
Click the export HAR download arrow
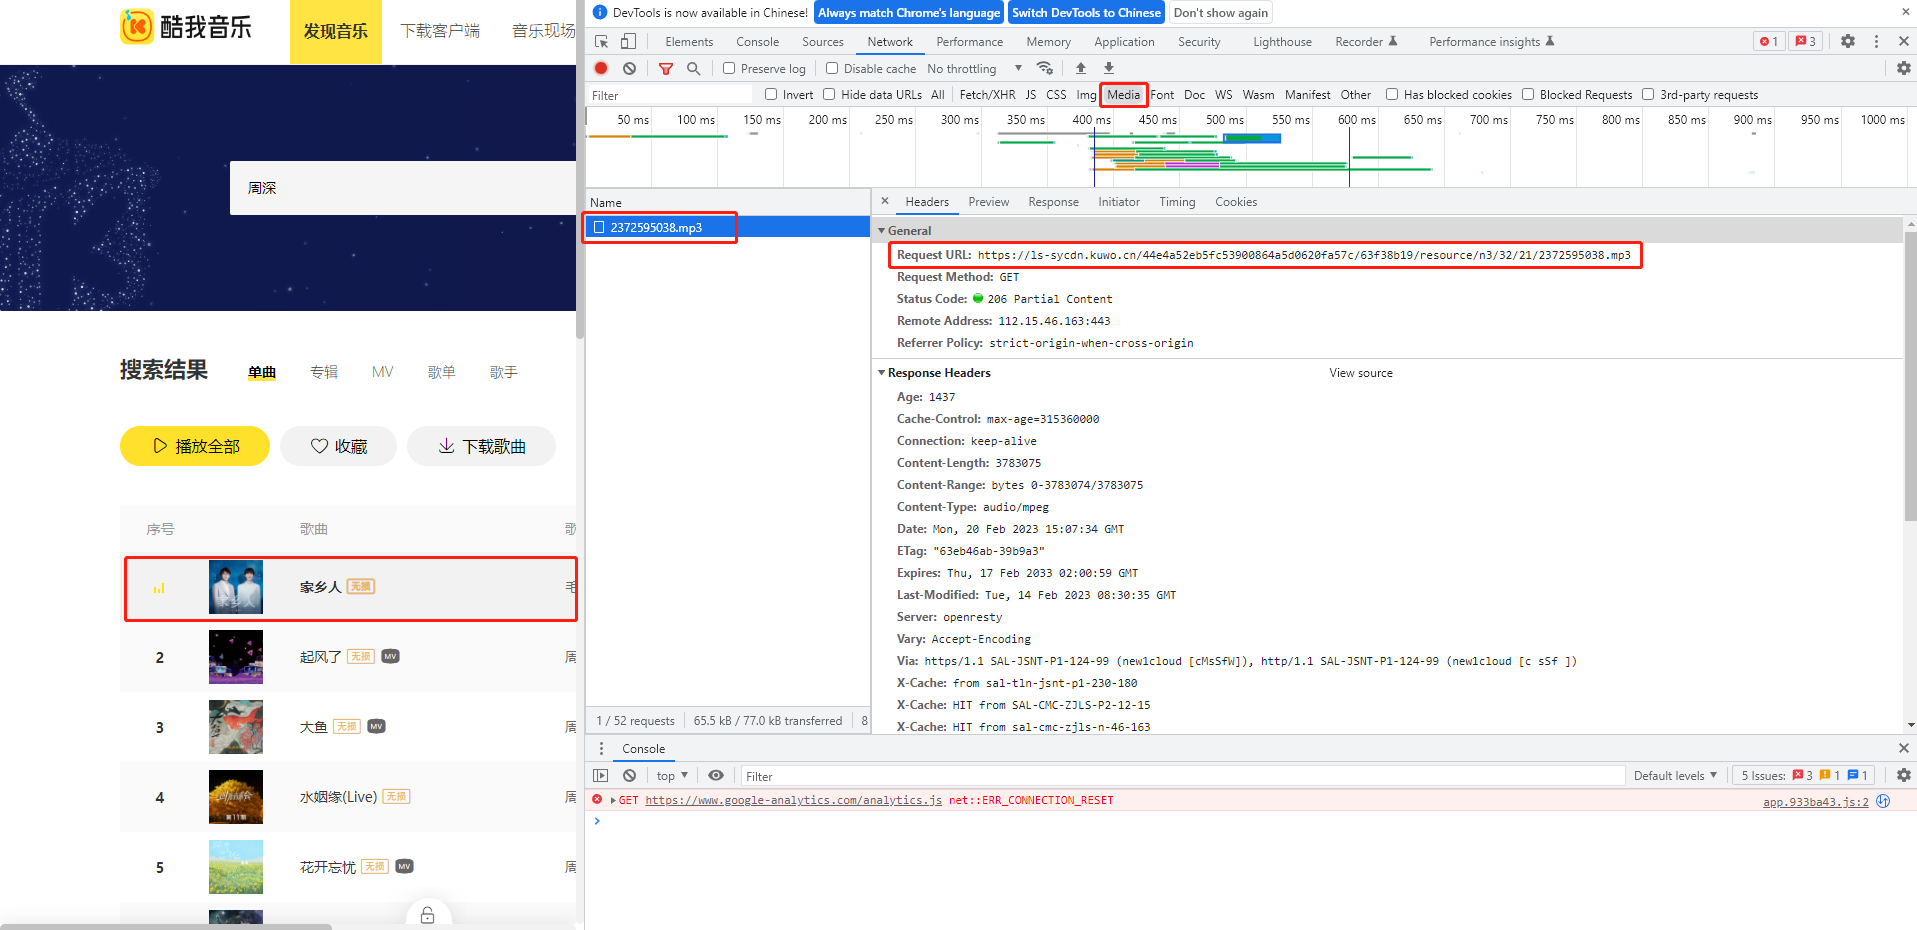click(1108, 68)
